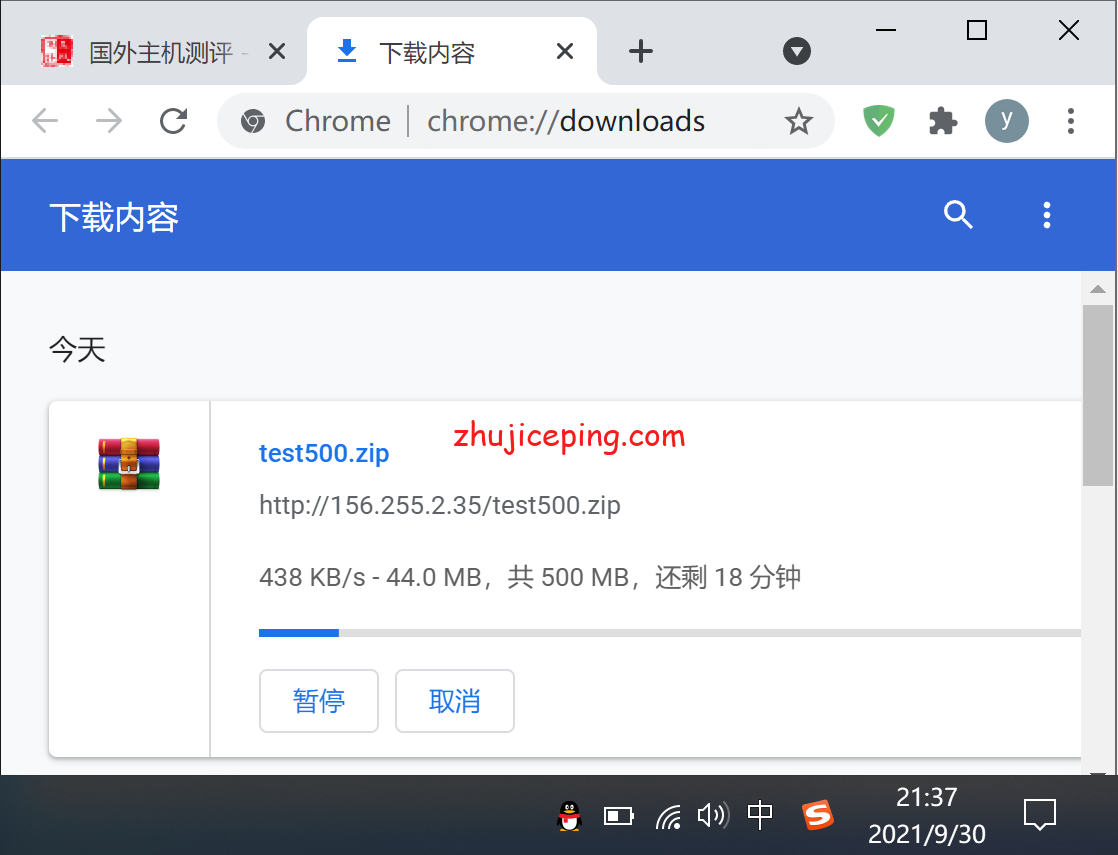Image resolution: width=1118 pixels, height=855 pixels.
Task: Click the WinRAR archive icon of test500.zip
Action: (129, 464)
